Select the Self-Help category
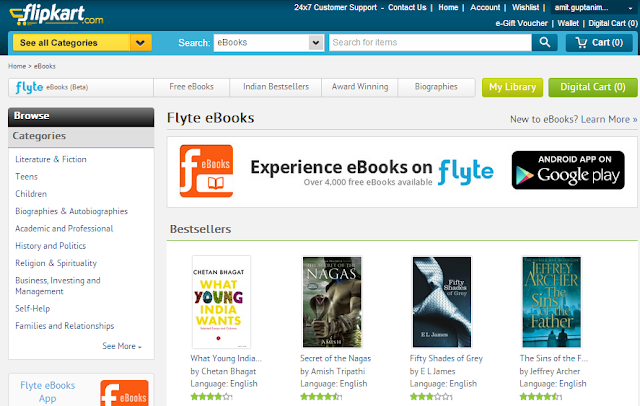The height and width of the screenshot is (406, 640). click(33, 308)
